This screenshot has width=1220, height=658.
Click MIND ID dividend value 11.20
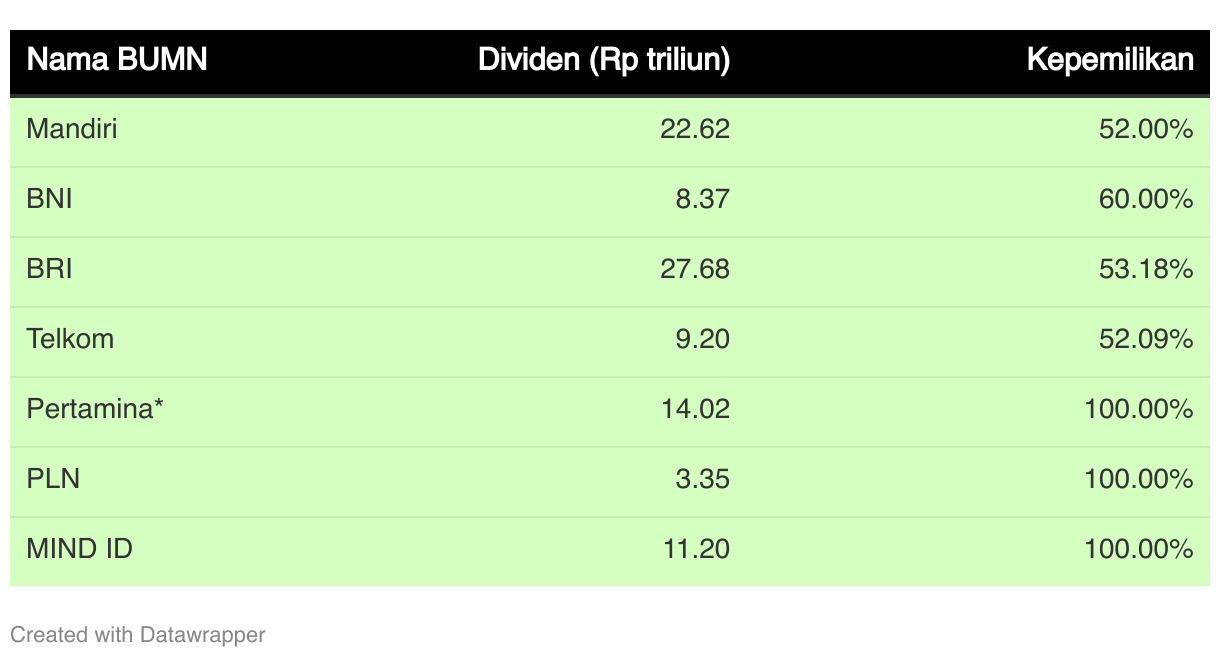point(695,549)
